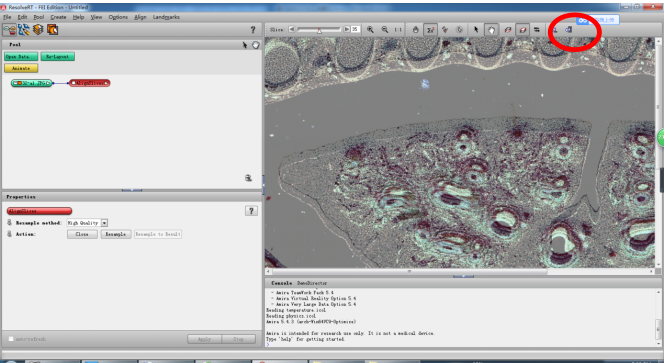
Task: Open the Properties help question mark
Action: (251, 211)
